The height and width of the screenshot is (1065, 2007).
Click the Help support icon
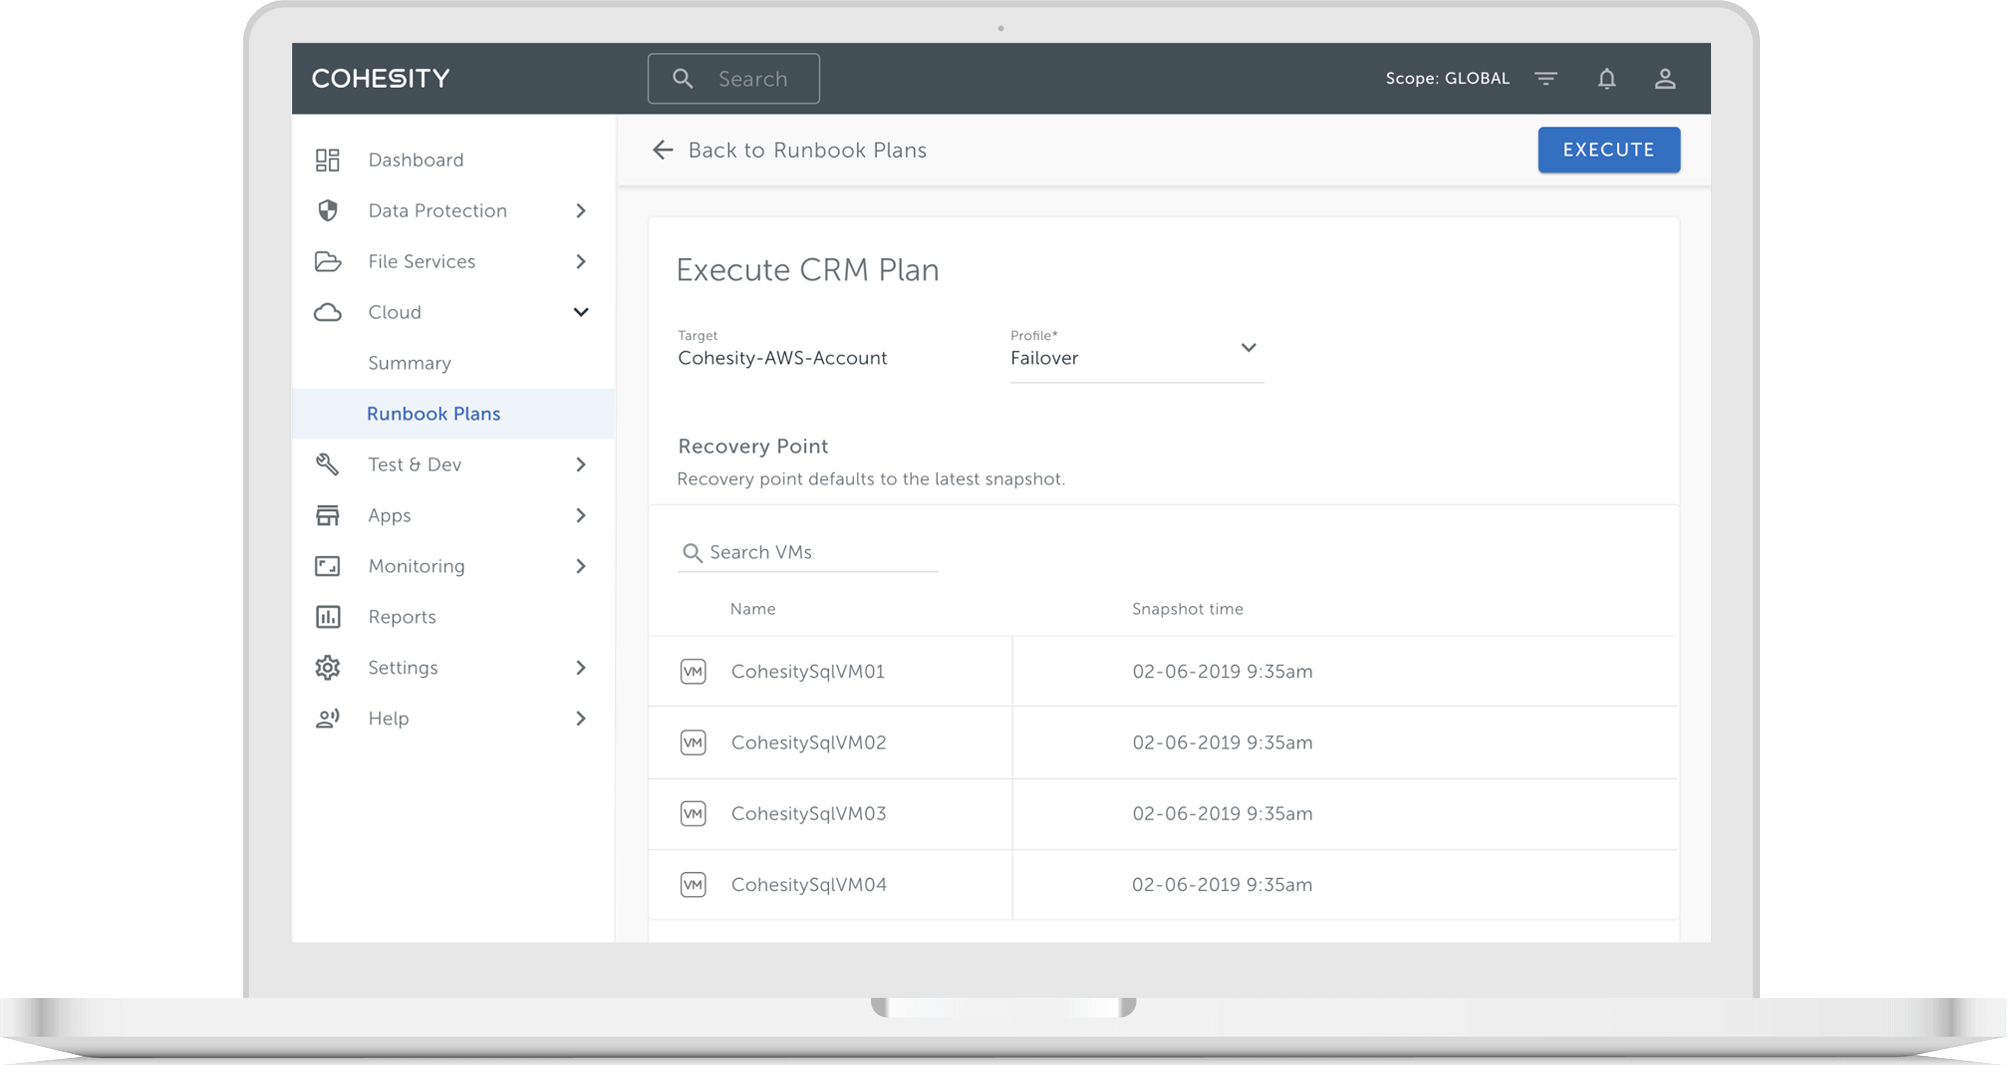[327, 718]
